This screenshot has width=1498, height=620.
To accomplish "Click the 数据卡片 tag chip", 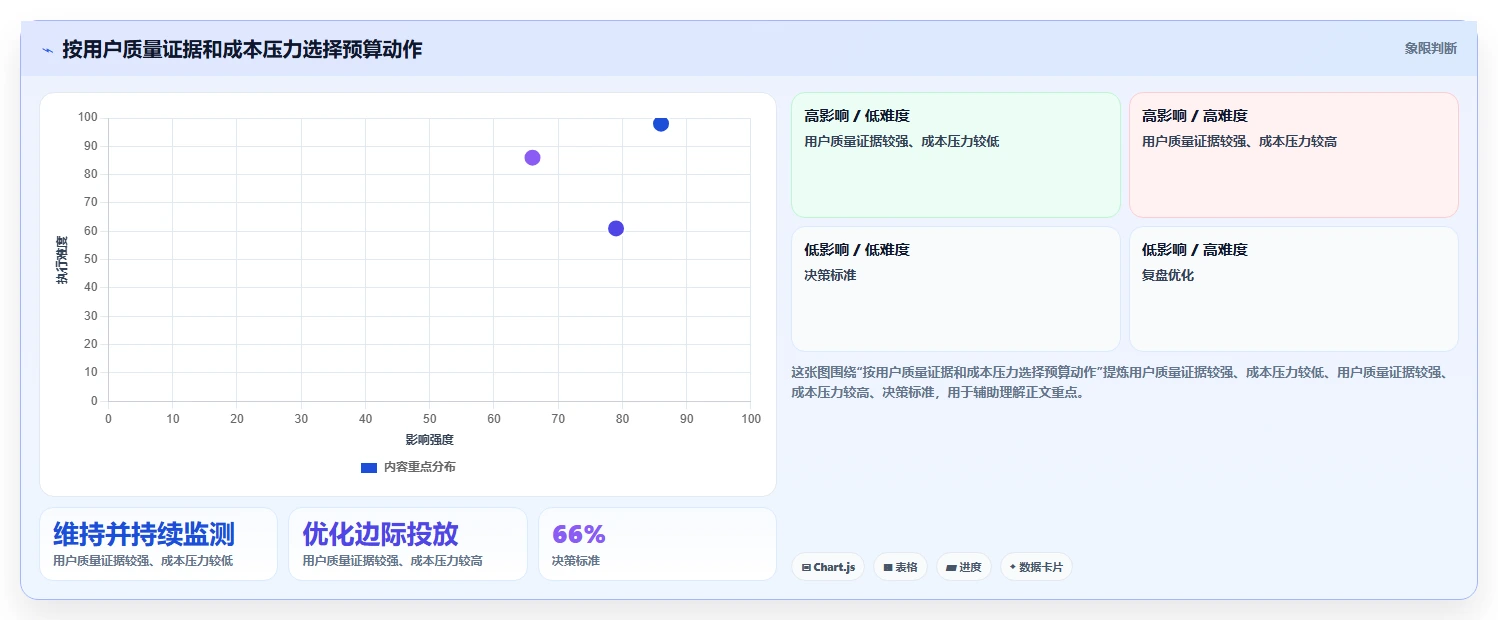I will coord(1036,567).
